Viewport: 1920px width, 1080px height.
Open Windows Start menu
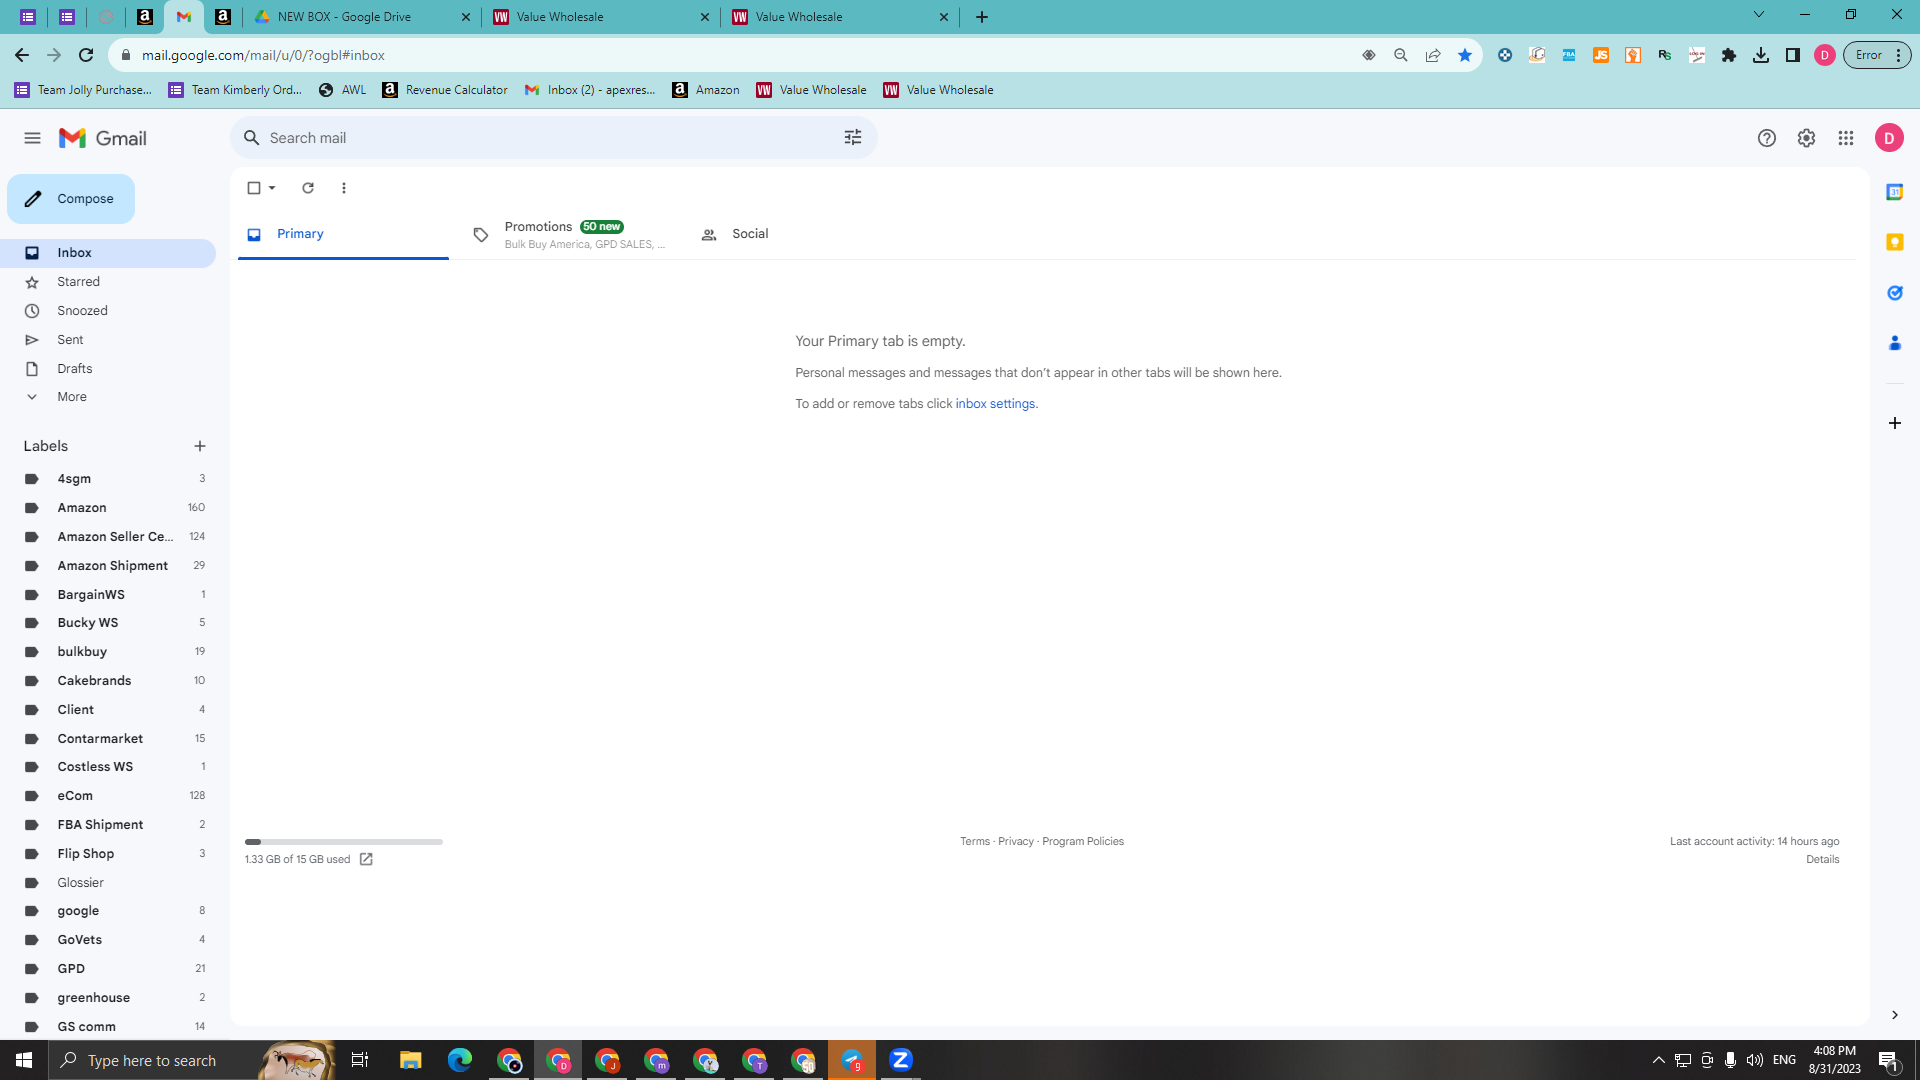[24, 1060]
